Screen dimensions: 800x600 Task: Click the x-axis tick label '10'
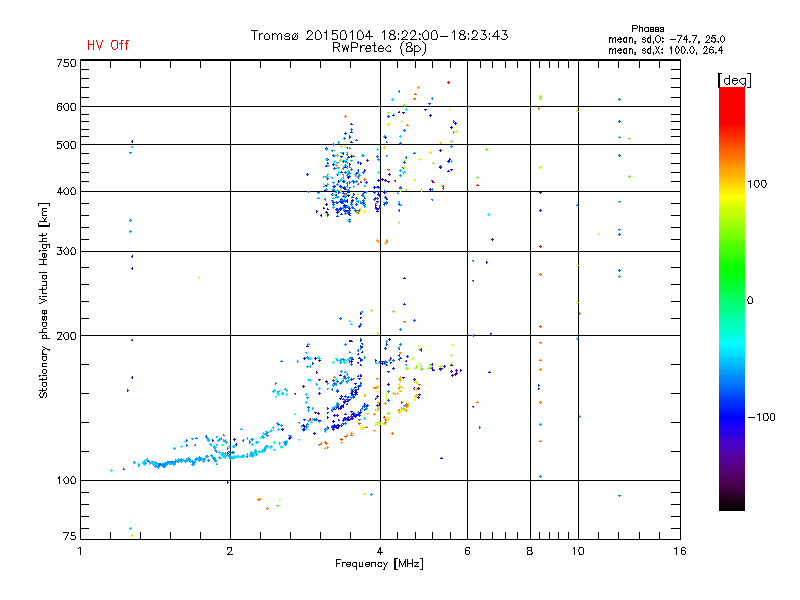[578, 551]
